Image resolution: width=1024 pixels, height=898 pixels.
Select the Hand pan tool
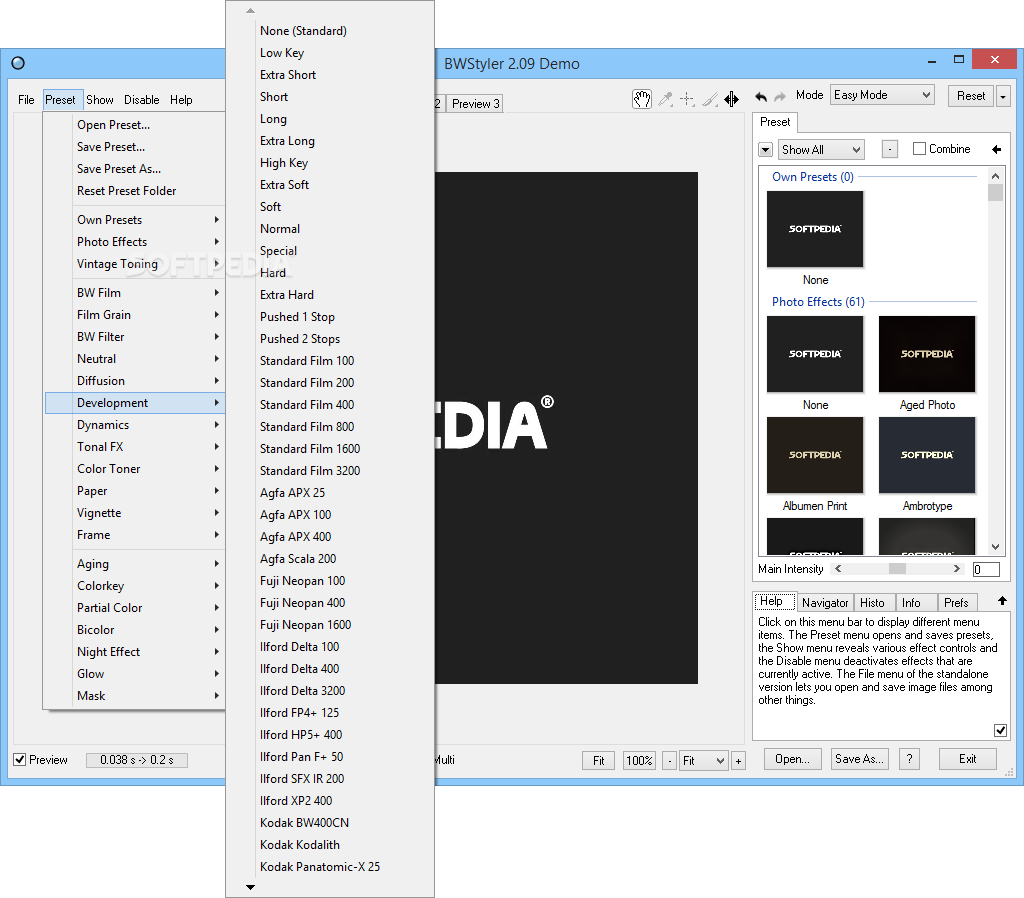click(641, 99)
